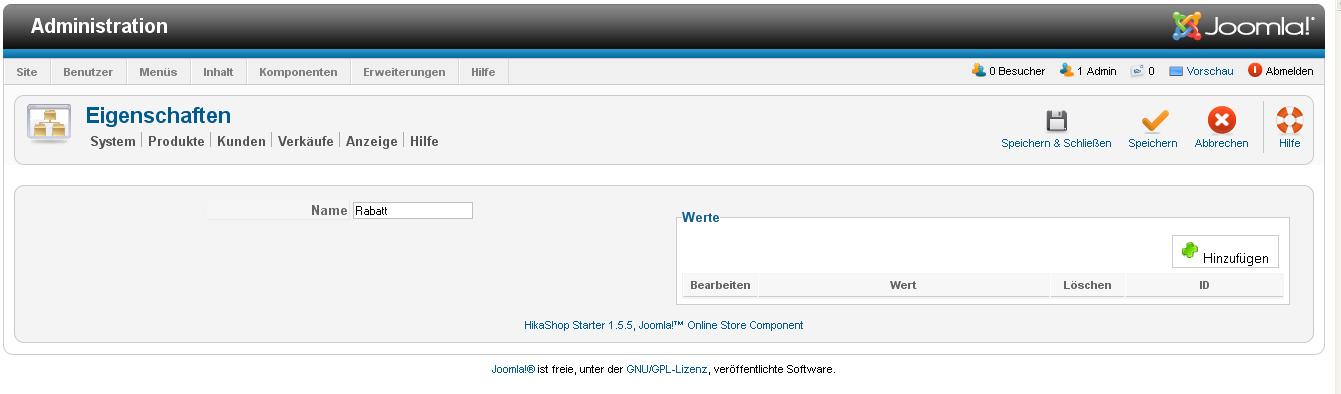Open the top bar Hilfe menu
Viewport: 1341px width, 394px height.
483,72
